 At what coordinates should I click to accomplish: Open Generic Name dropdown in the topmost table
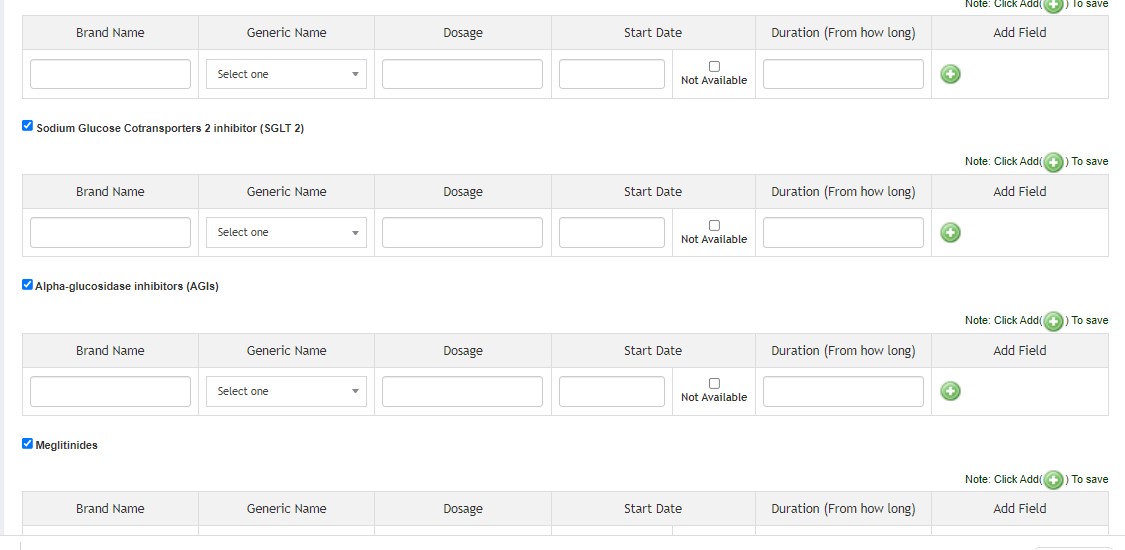point(286,74)
